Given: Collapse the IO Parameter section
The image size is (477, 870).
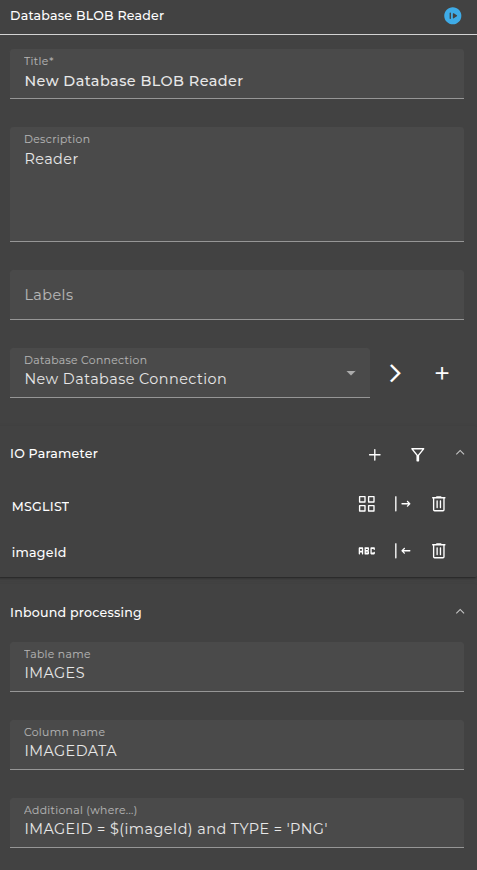Looking at the screenshot, I should click(x=460, y=453).
